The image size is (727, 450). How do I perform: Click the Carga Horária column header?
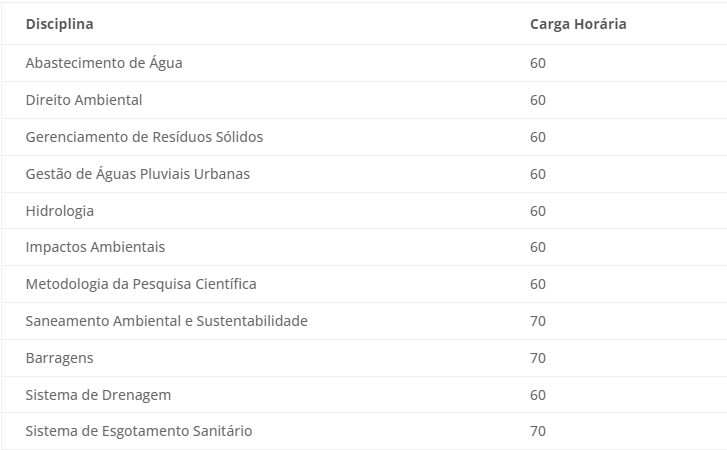point(578,24)
